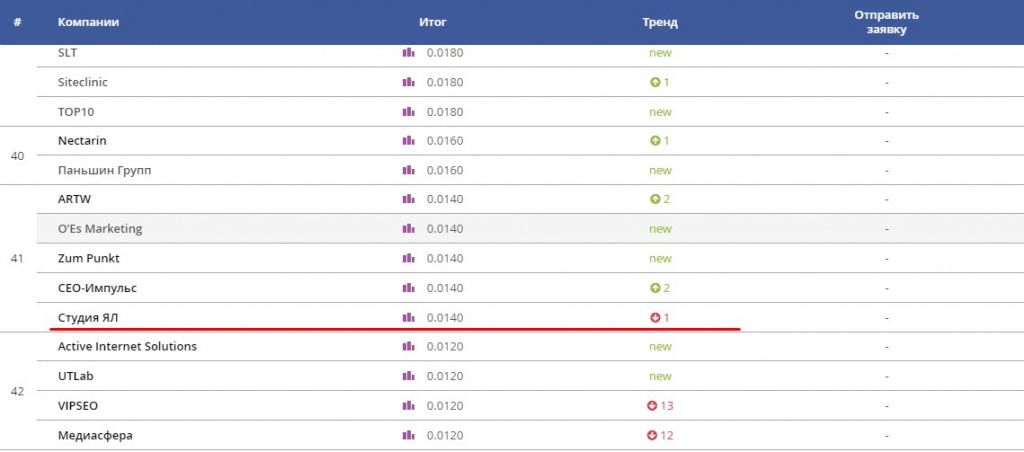Click chart icon for Active Internet Solutions

(409, 346)
